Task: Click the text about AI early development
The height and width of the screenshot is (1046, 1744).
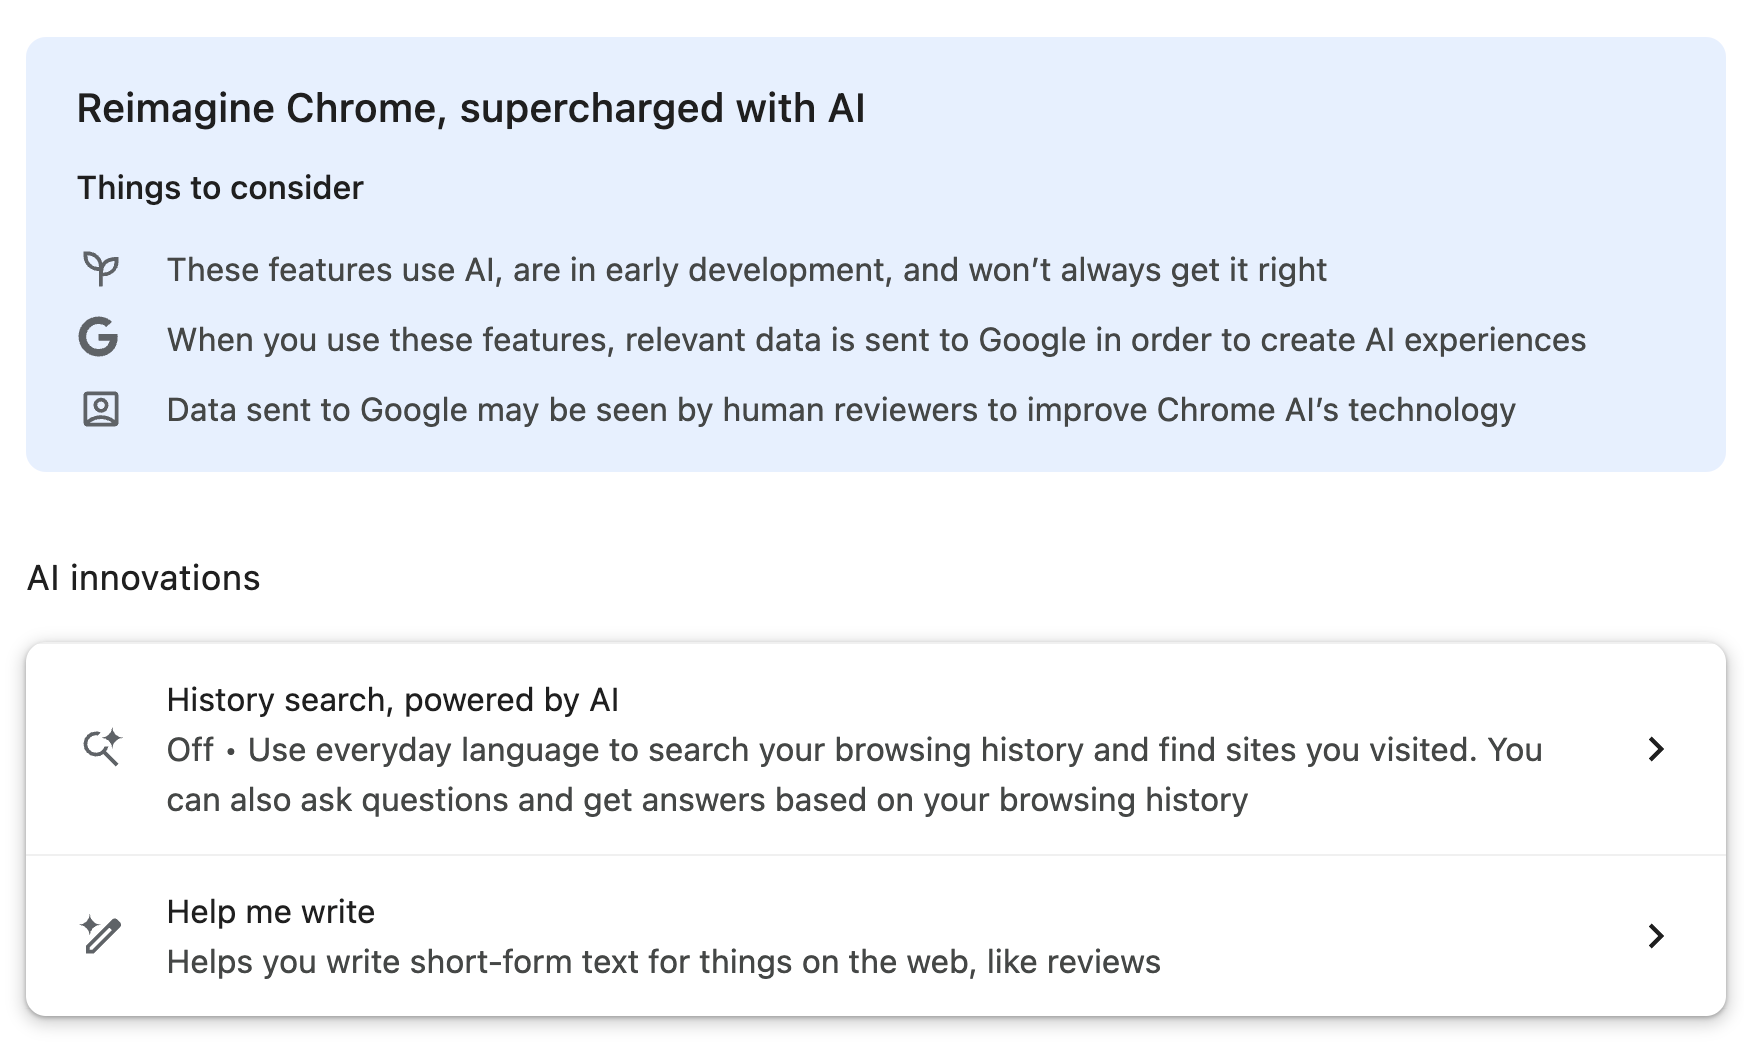Action: pyautogui.click(x=747, y=270)
